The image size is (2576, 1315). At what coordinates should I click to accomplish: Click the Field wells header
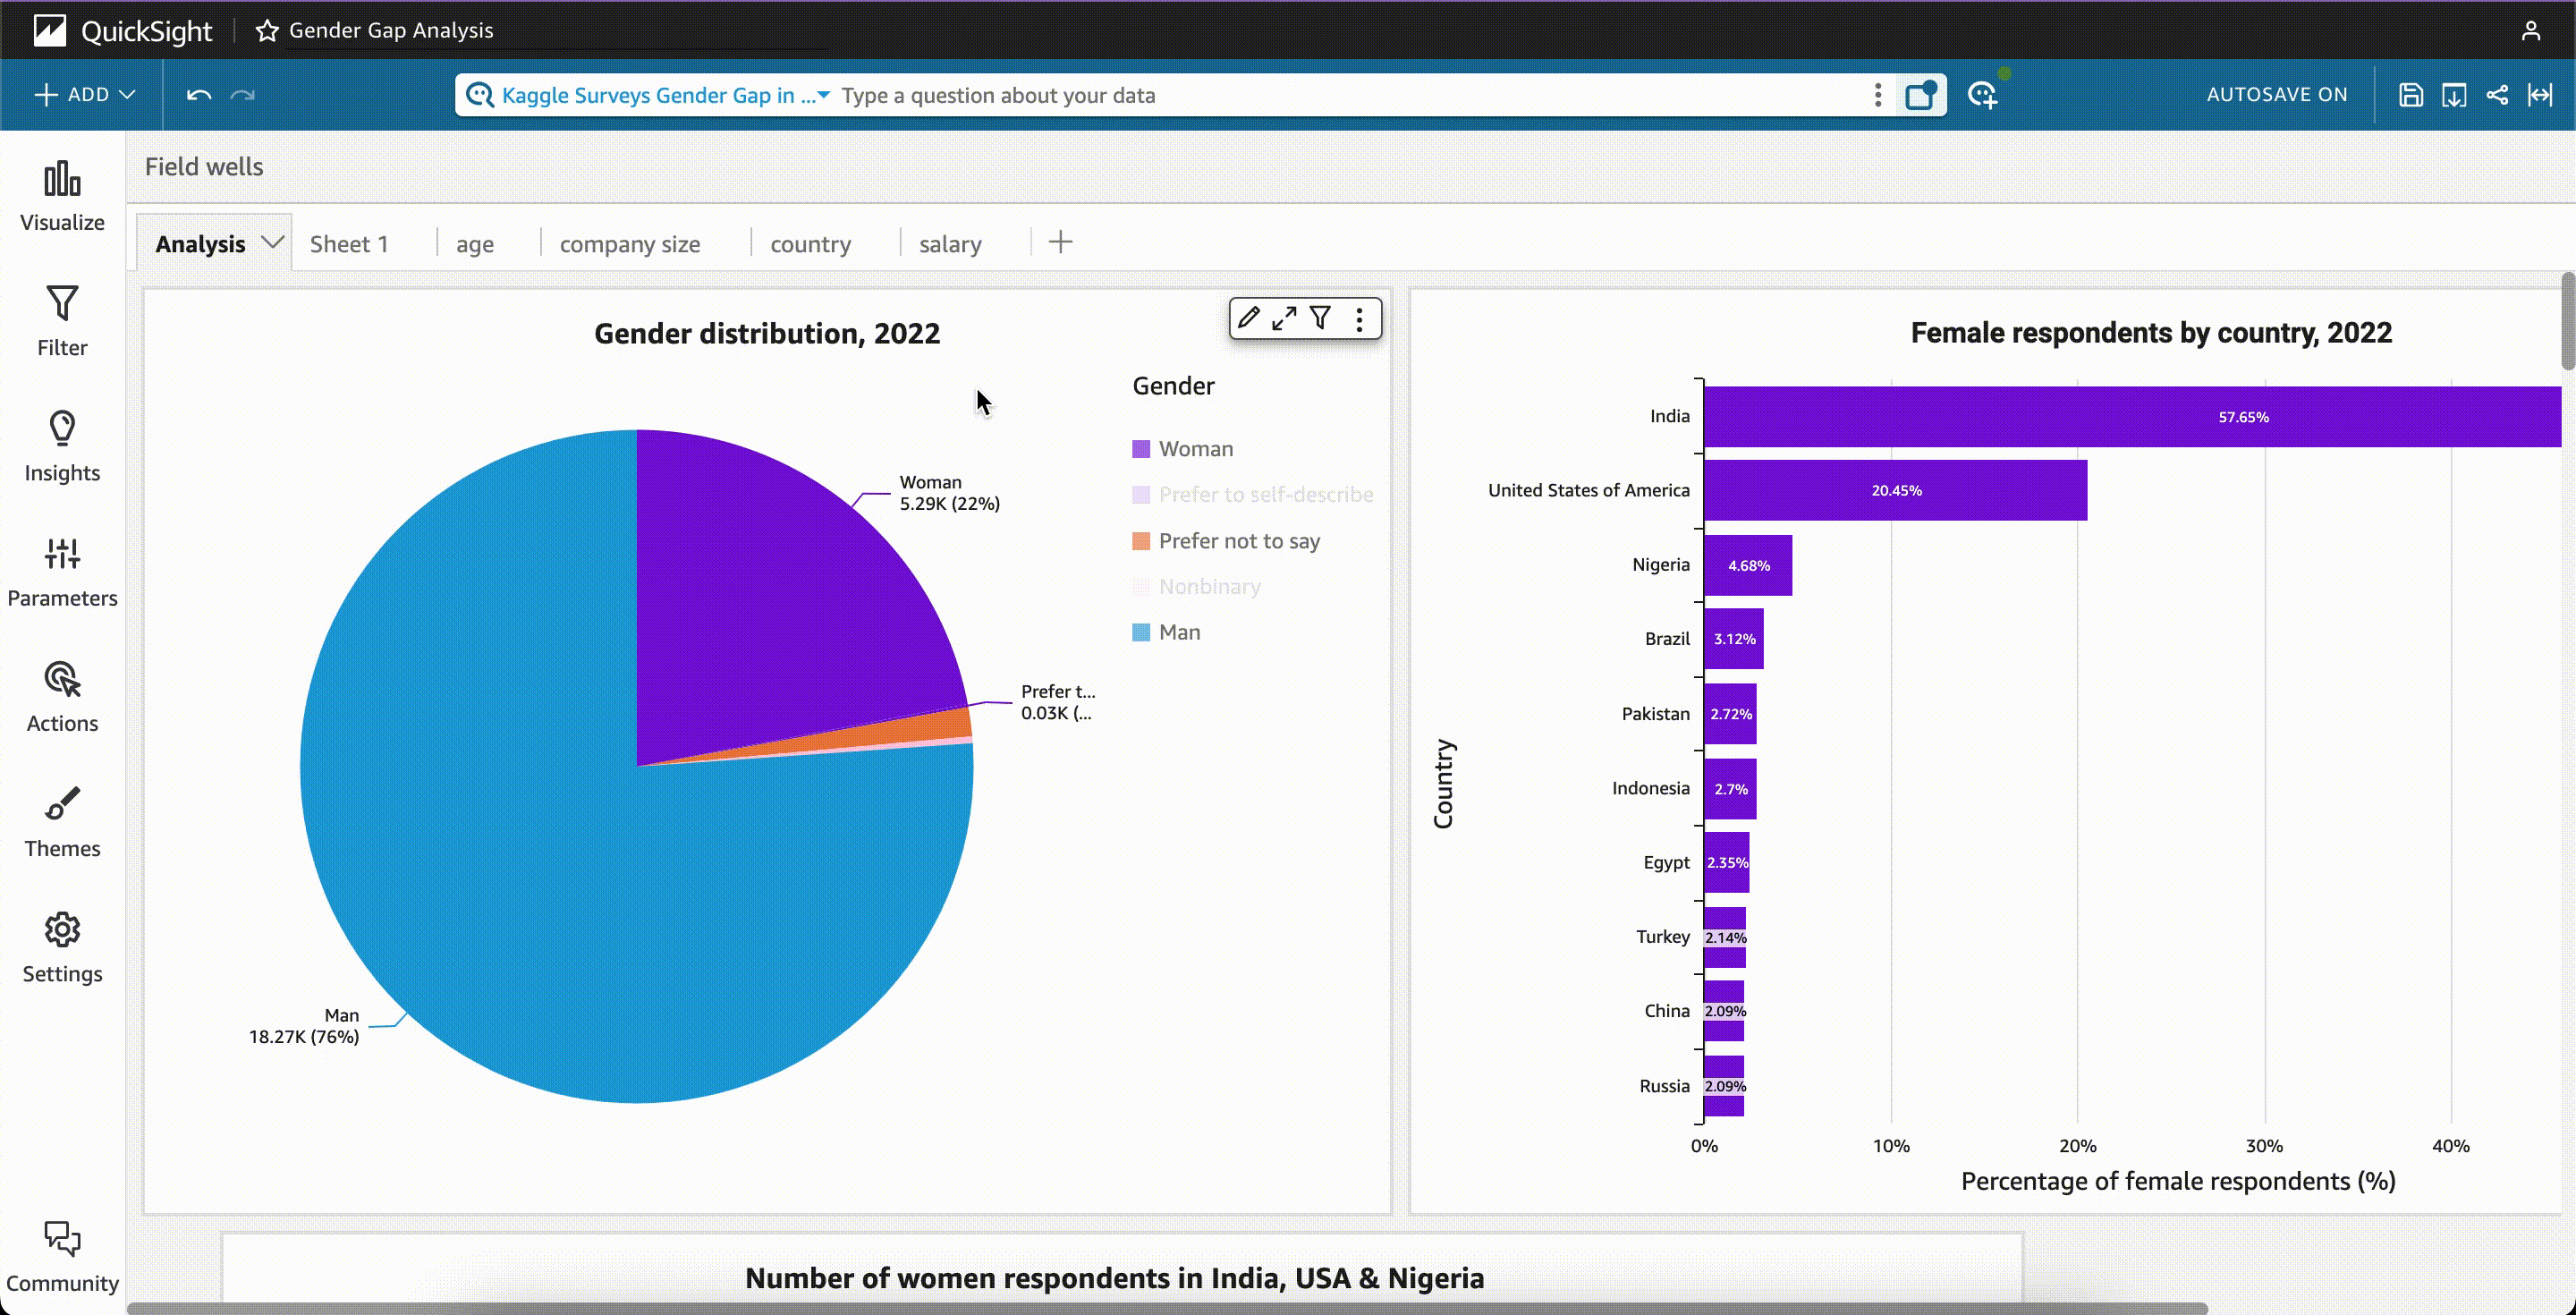click(204, 166)
